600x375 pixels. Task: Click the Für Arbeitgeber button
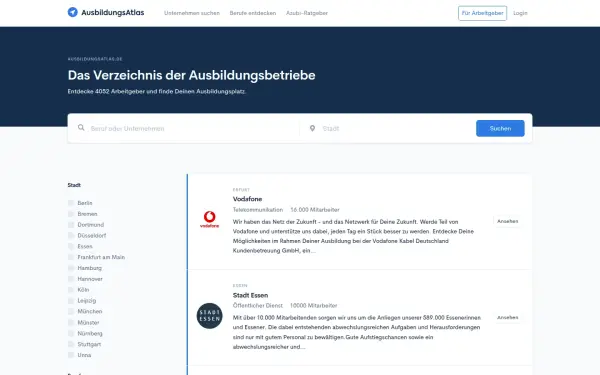pyautogui.click(x=482, y=13)
